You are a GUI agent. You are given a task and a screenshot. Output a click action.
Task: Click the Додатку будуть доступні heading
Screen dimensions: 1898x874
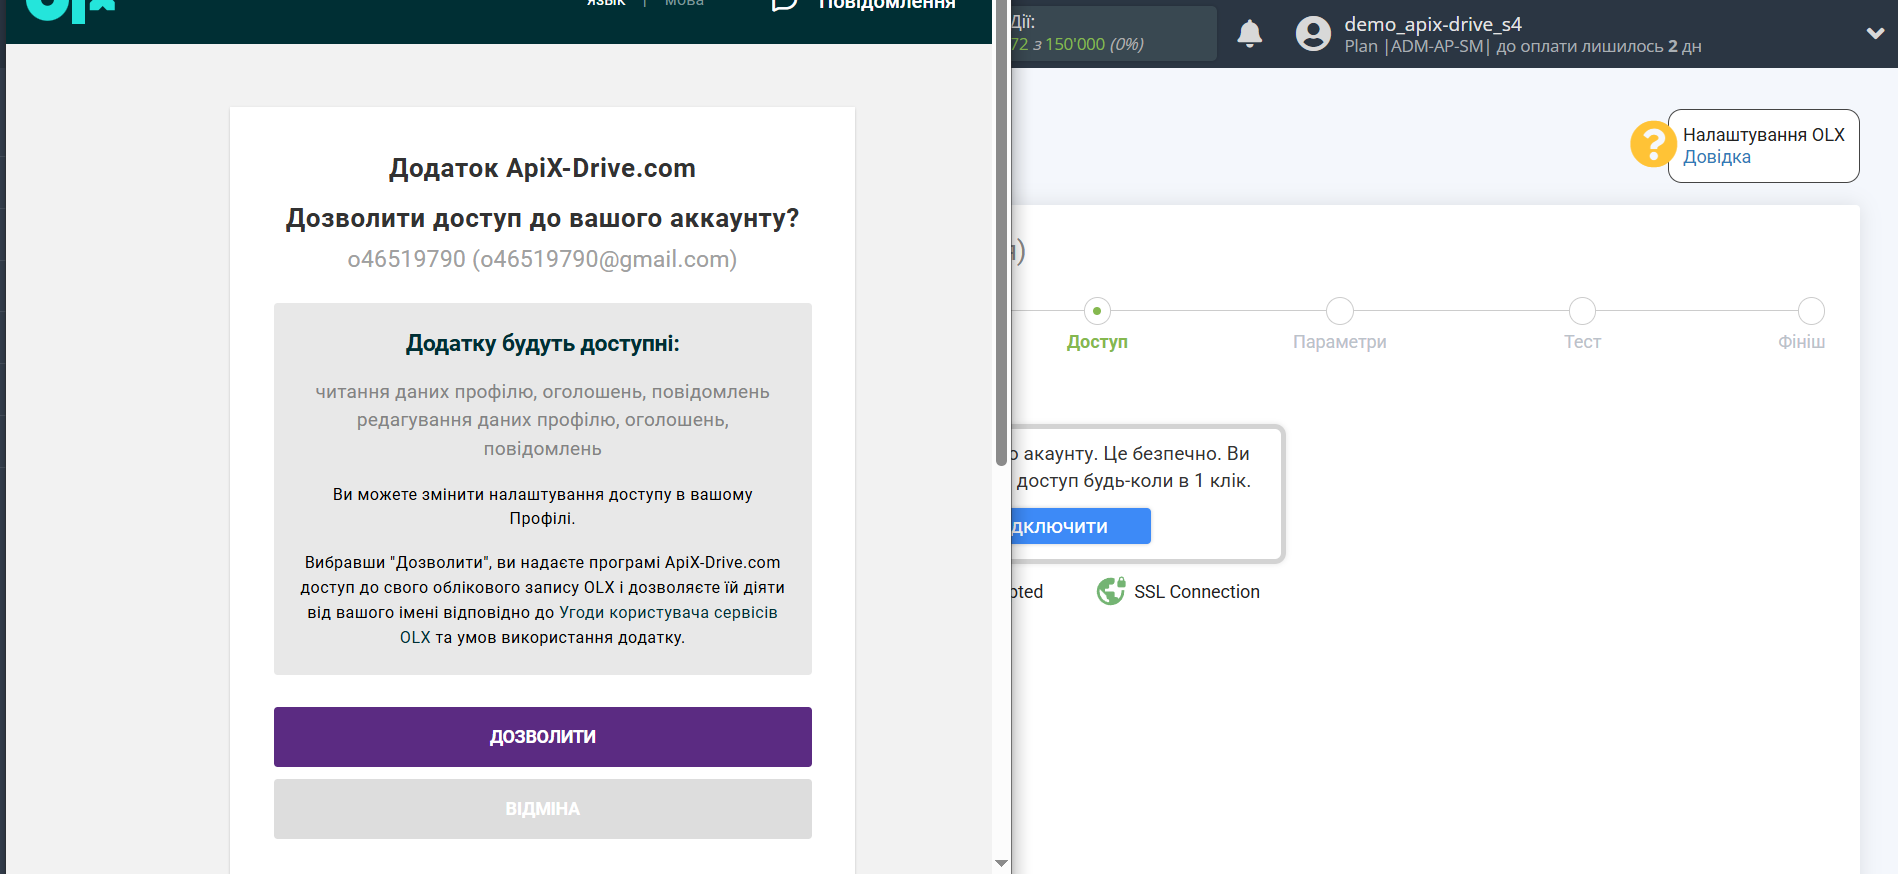[x=543, y=344]
